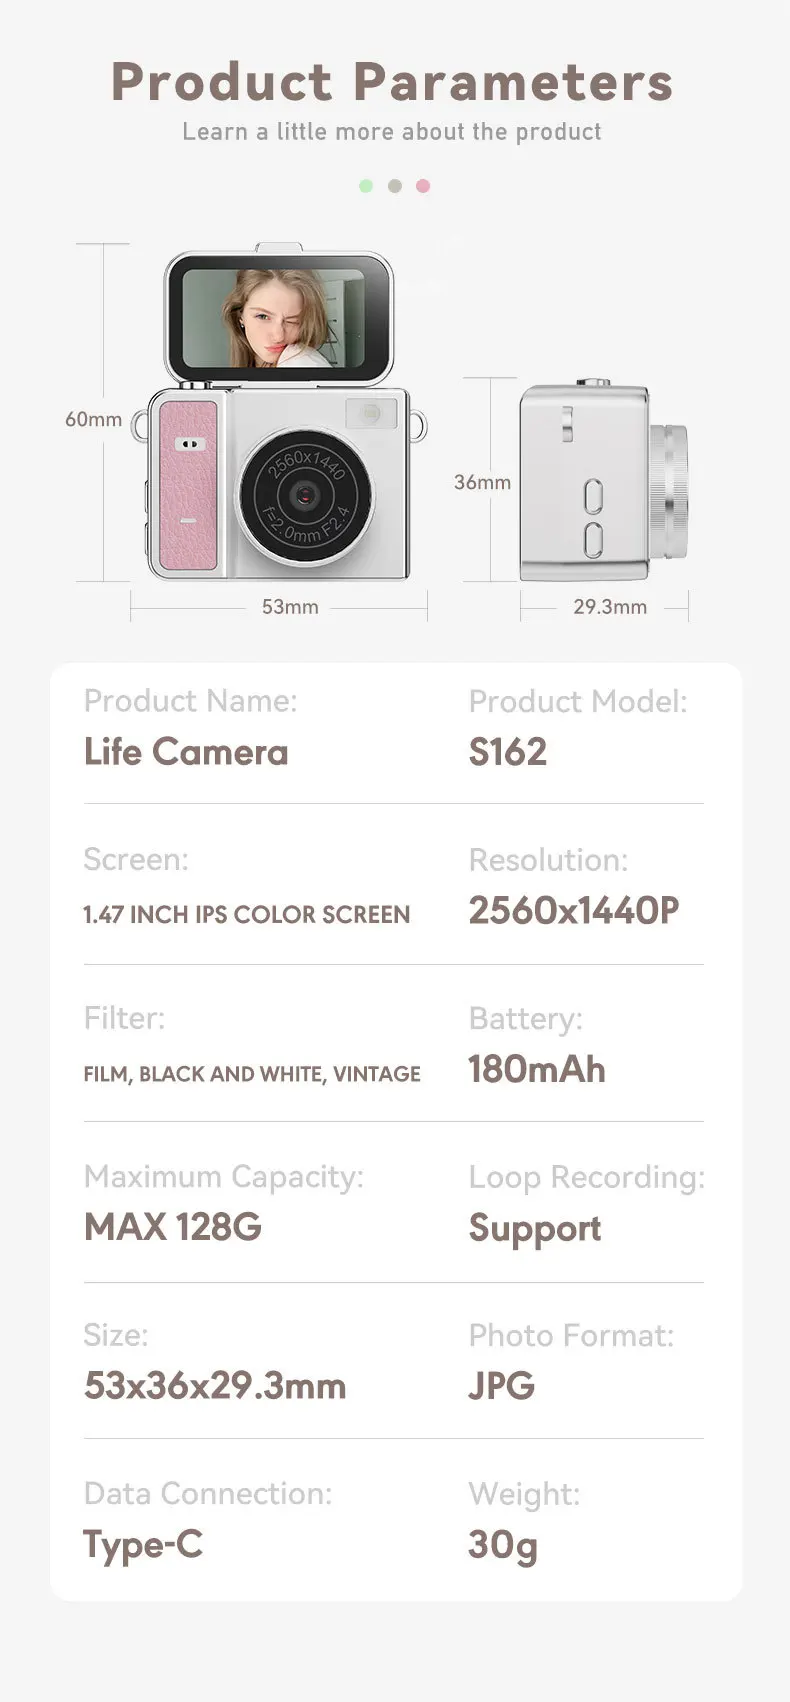Click the shutter button atop side-view camera
790x1702 pixels.
pos(594,382)
